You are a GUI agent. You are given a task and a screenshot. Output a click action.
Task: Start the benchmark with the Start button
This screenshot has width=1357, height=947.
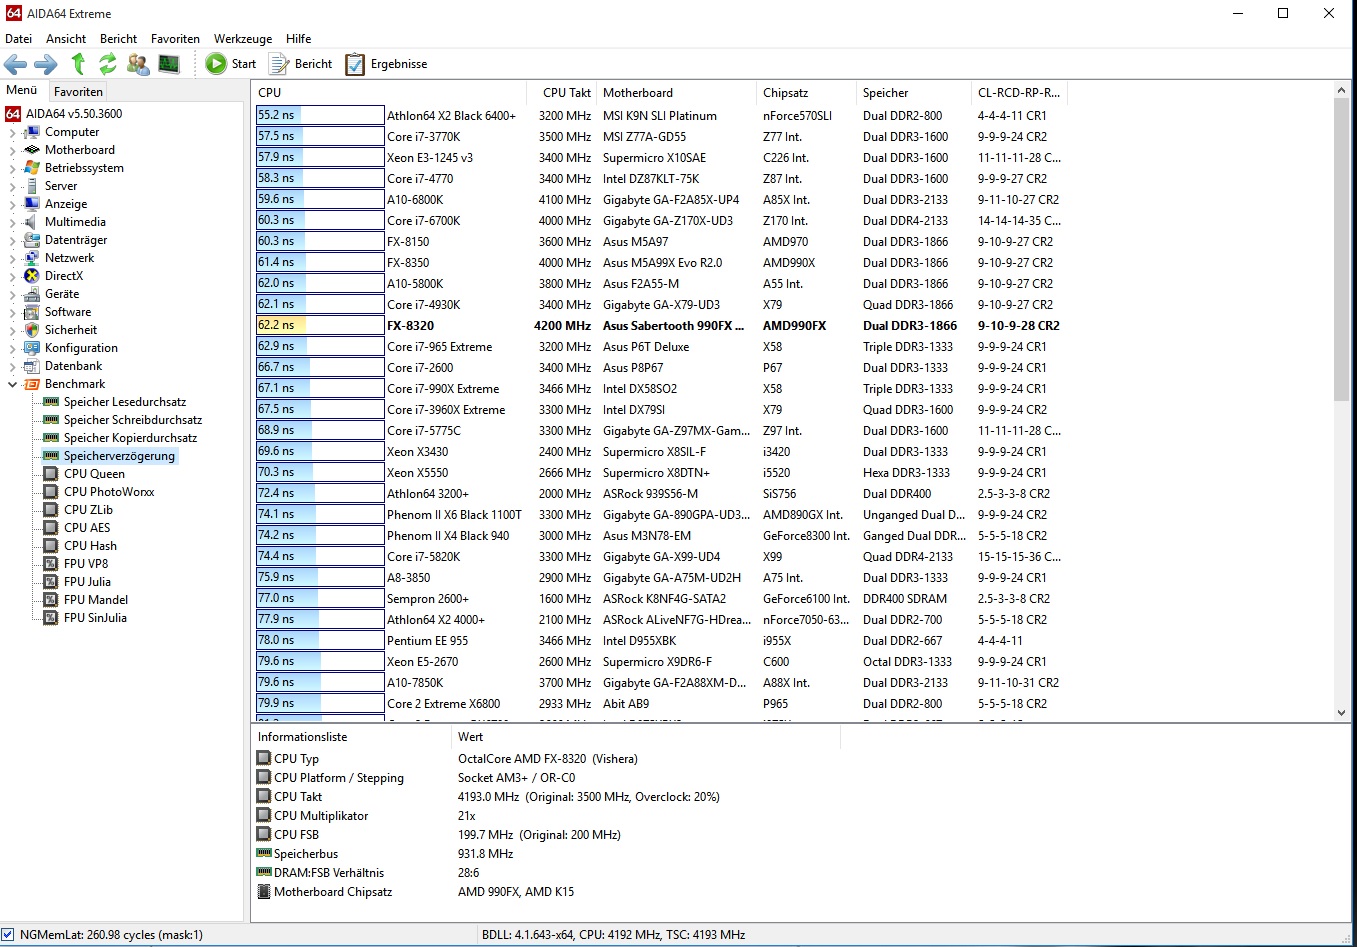click(231, 64)
